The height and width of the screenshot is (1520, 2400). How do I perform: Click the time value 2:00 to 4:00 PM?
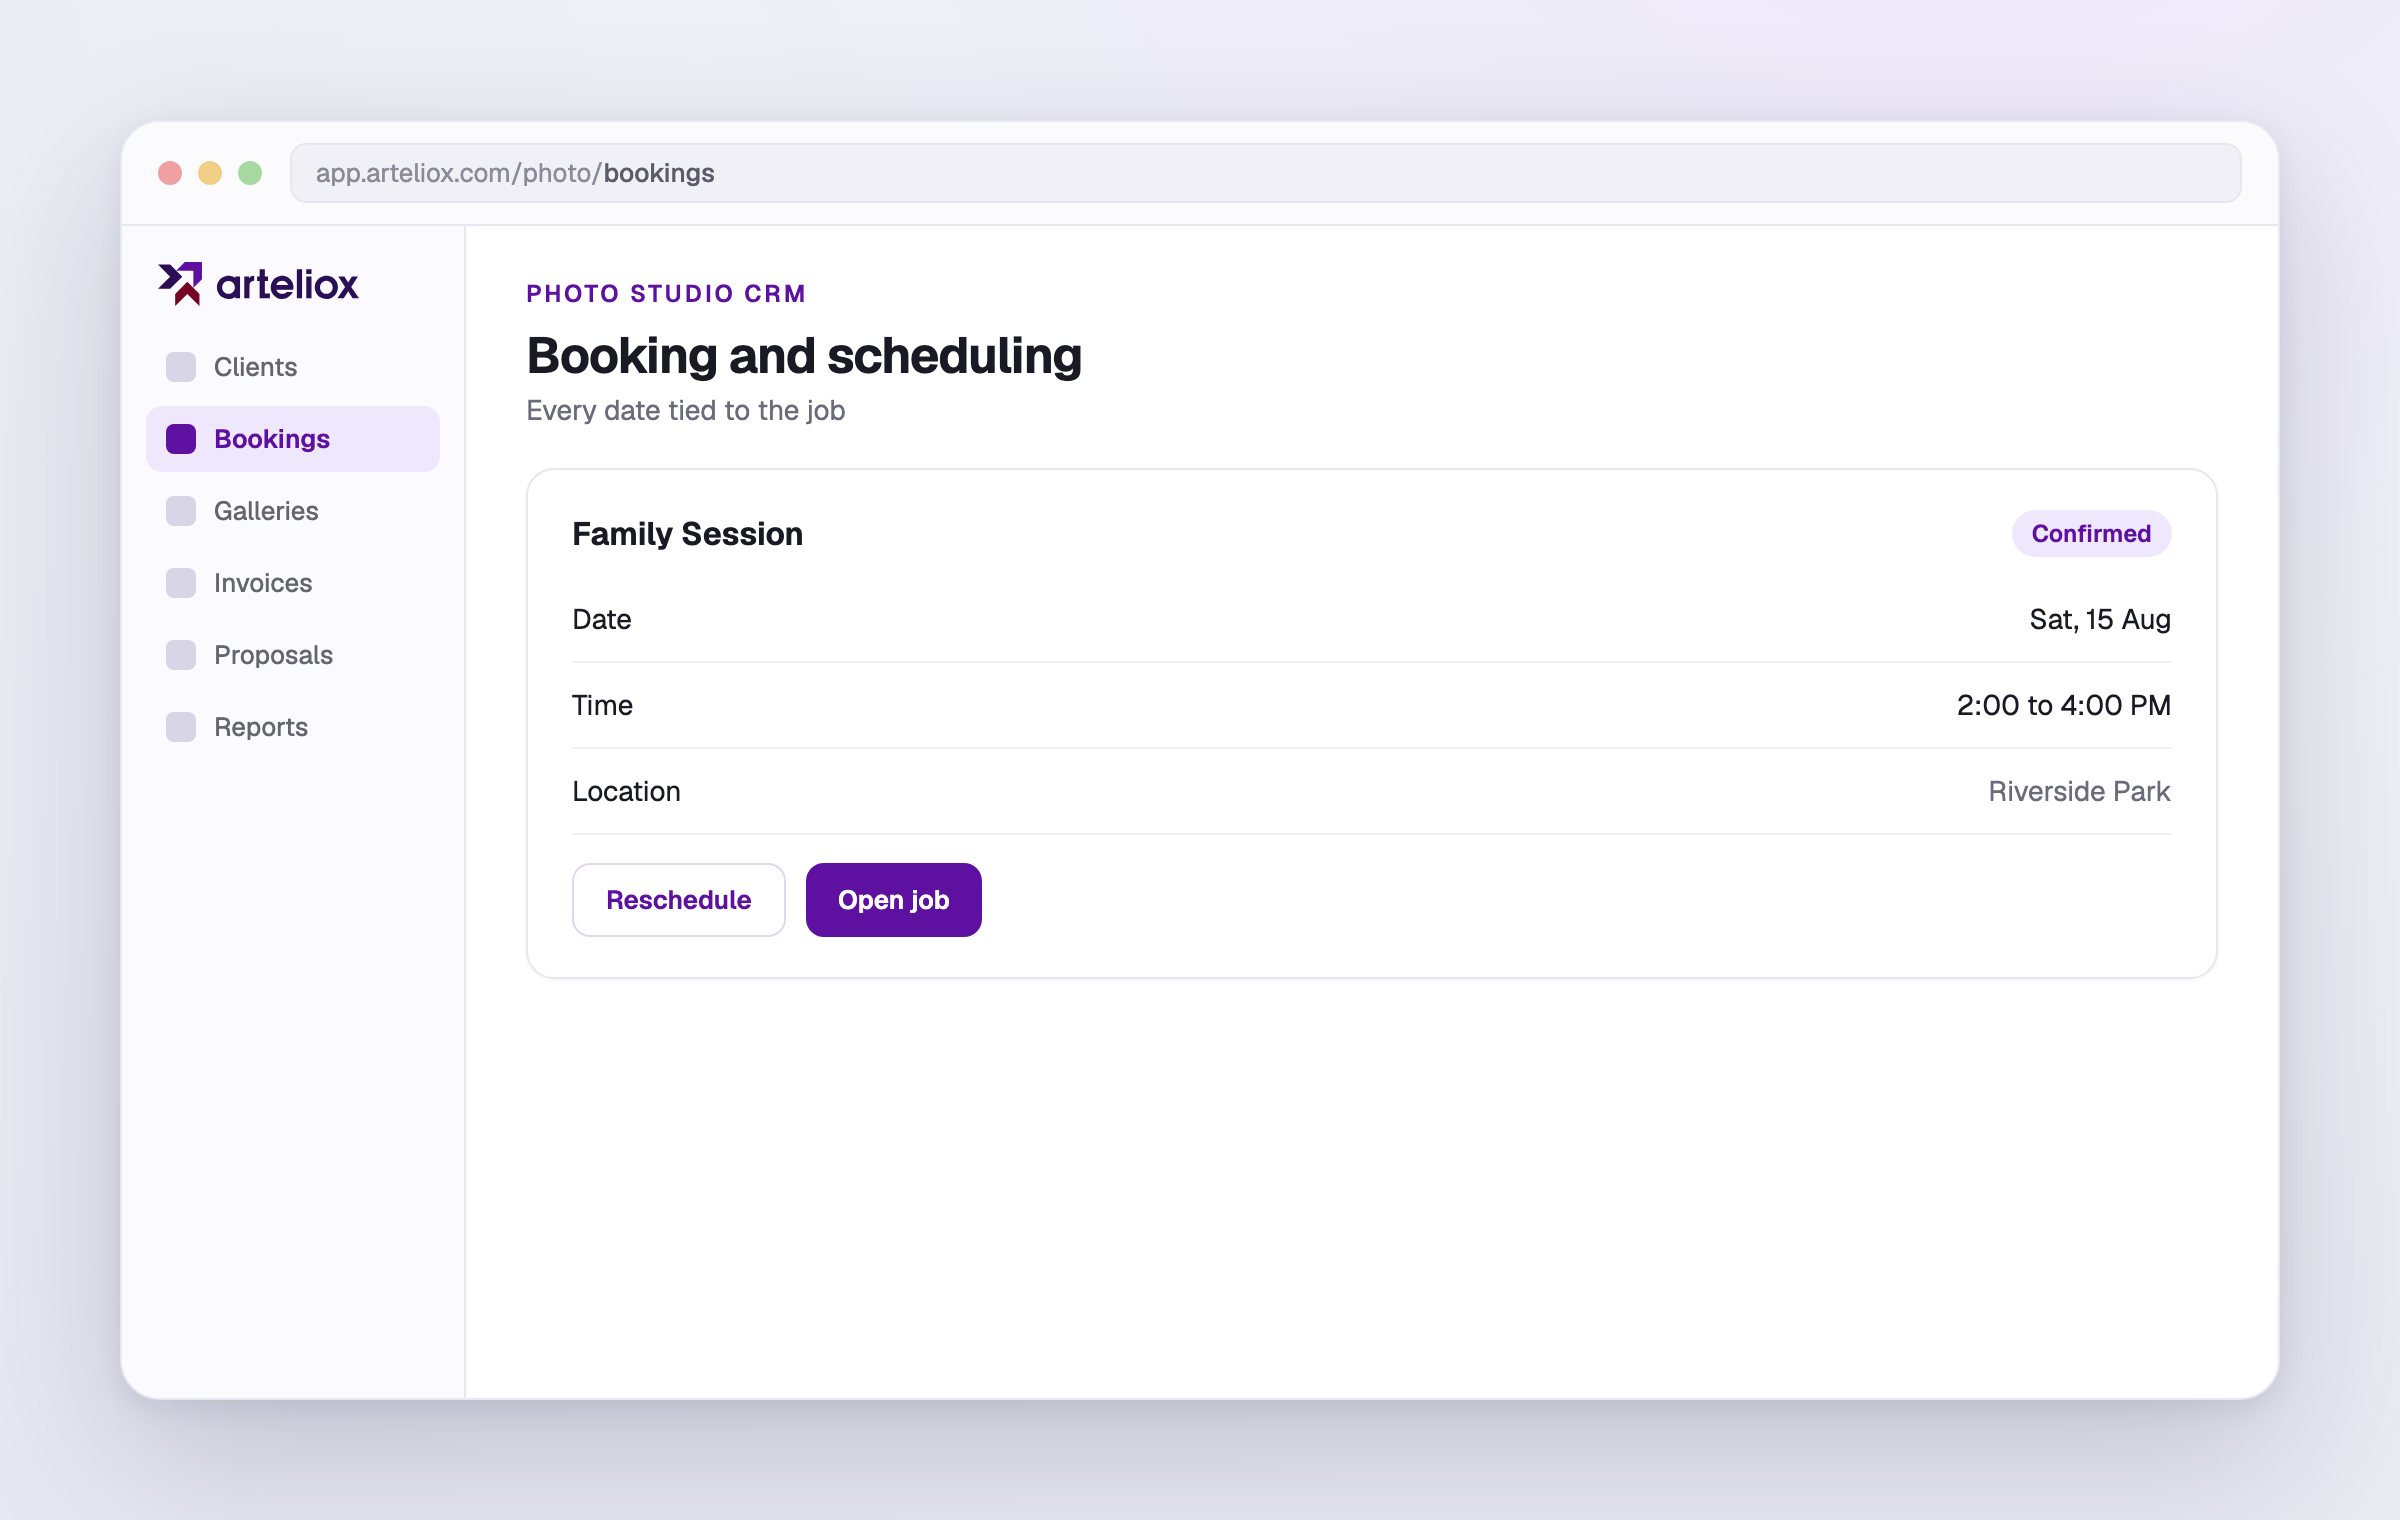click(x=2064, y=706)
